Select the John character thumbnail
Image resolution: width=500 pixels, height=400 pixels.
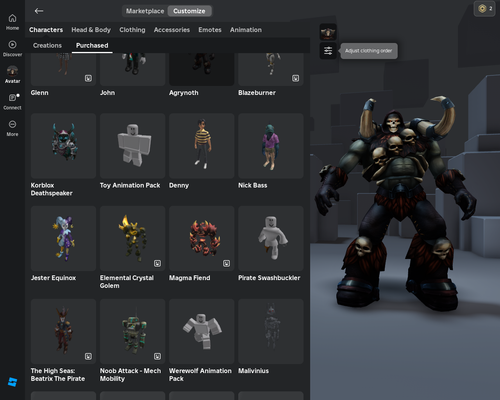pos(132,69)
